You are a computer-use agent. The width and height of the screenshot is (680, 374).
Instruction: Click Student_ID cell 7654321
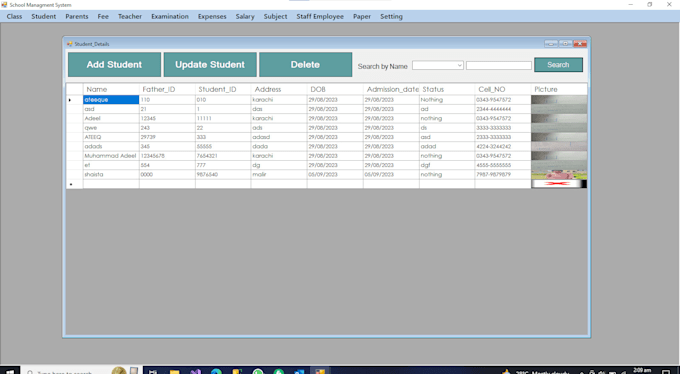click(223, 156)
